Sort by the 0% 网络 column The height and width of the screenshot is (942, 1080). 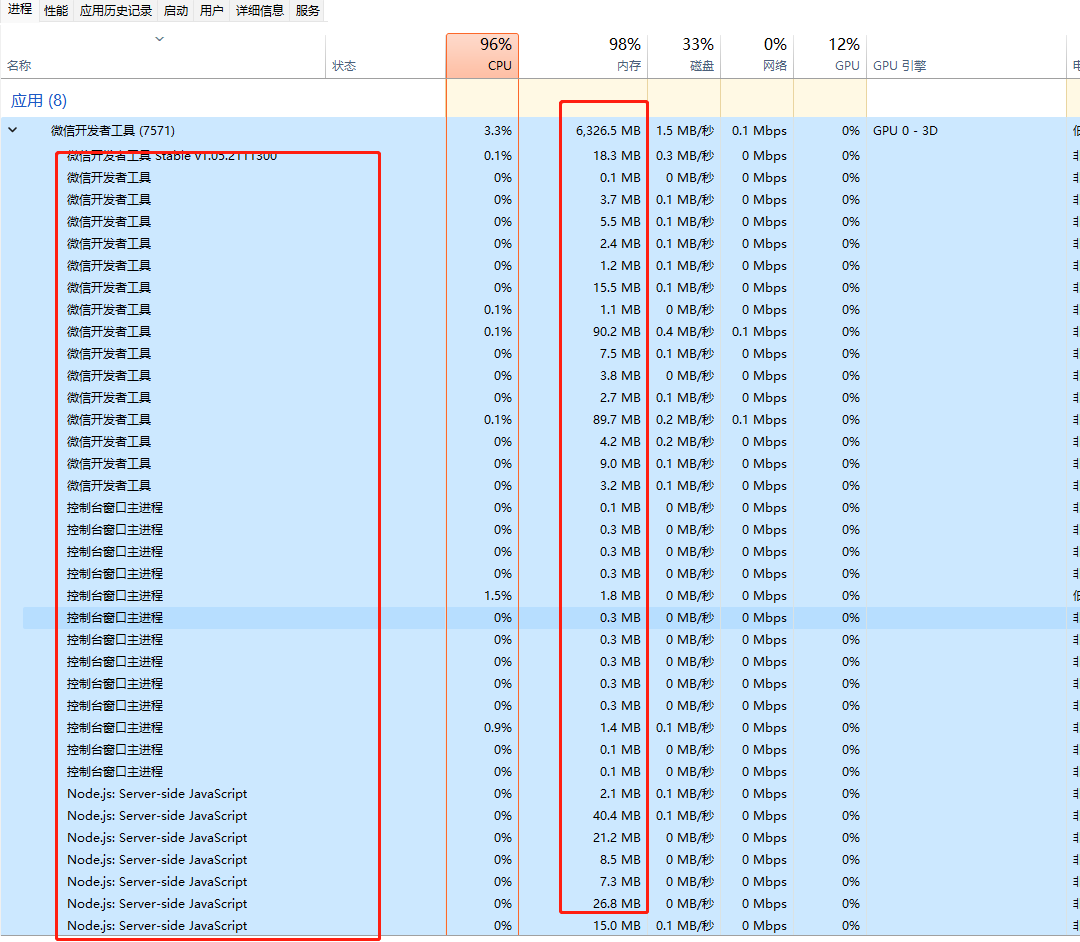[x=757, y=56]
